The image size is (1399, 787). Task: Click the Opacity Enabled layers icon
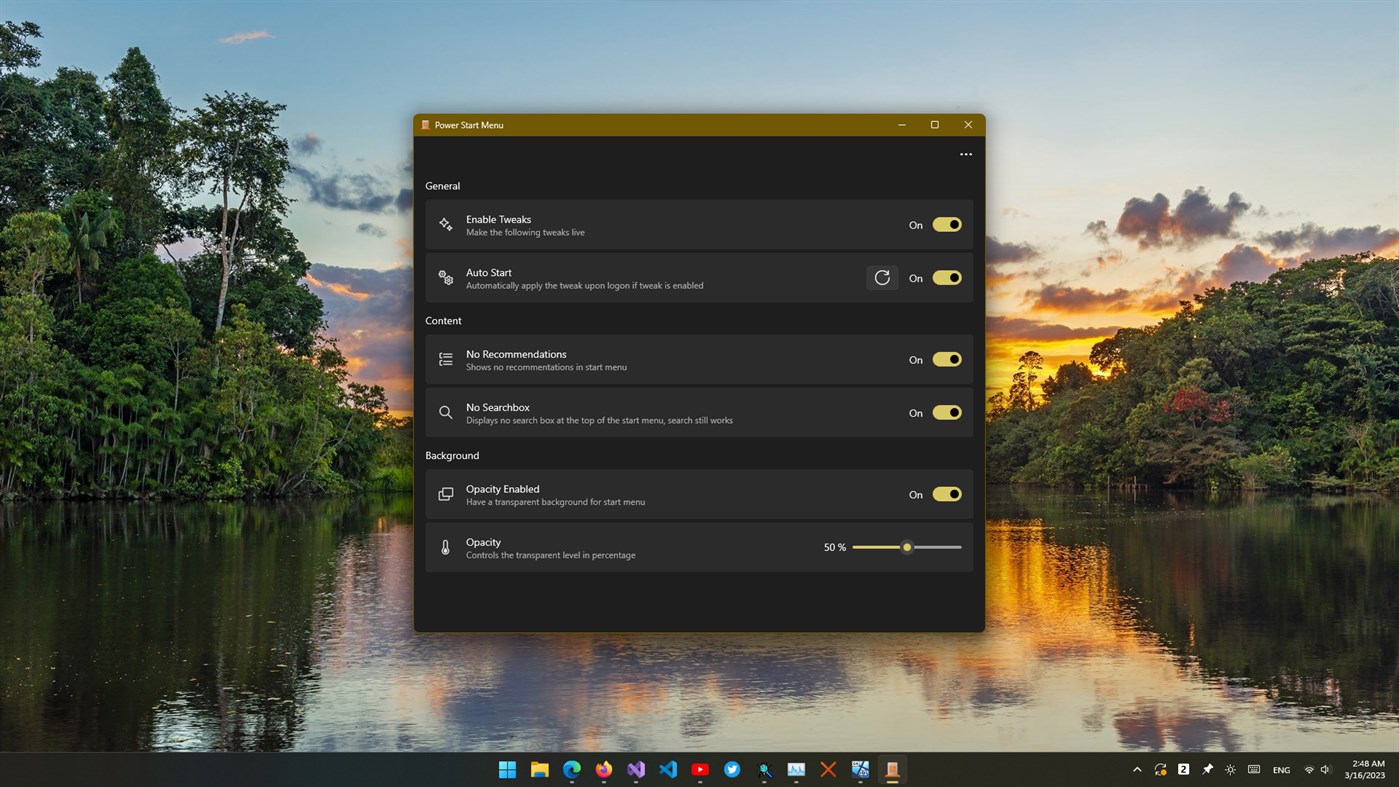click(x=445, y=494)
